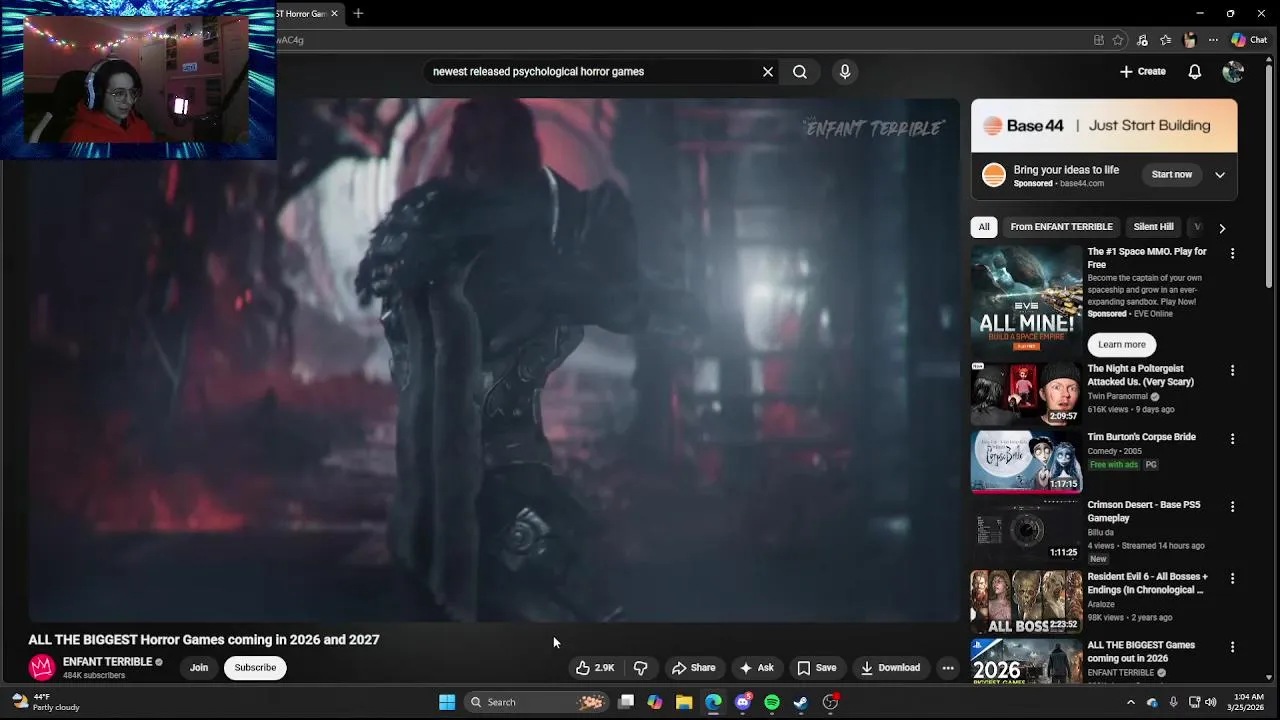Open new browser tab with plus
The height and width of the screenshot is (720, 1280).
[358, 13]
